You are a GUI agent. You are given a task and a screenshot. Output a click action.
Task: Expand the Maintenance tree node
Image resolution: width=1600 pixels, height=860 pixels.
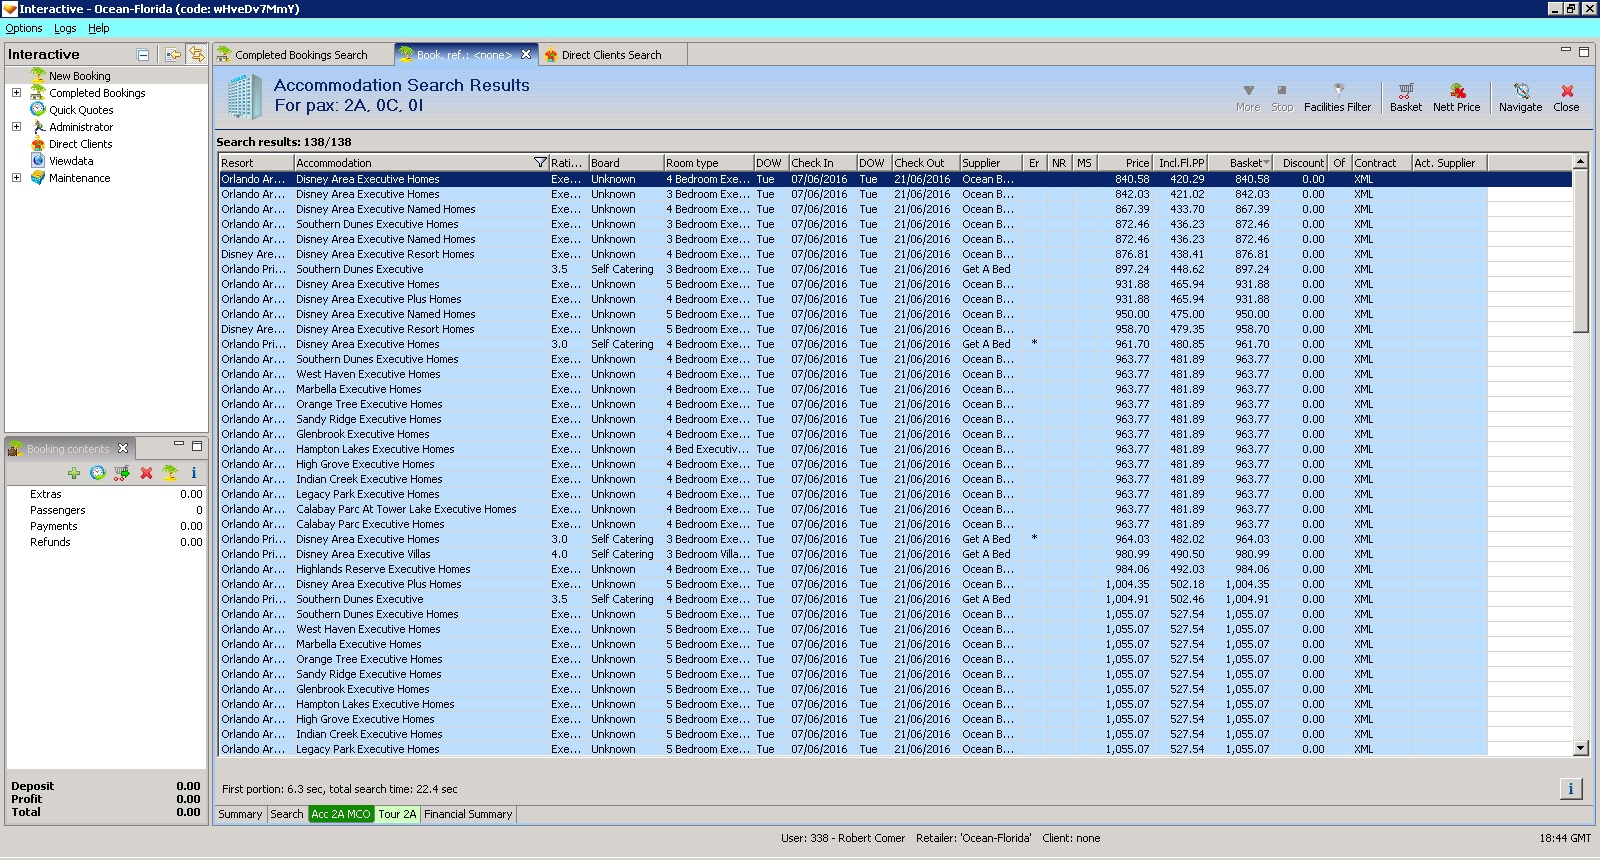click(x=16, y=178)
